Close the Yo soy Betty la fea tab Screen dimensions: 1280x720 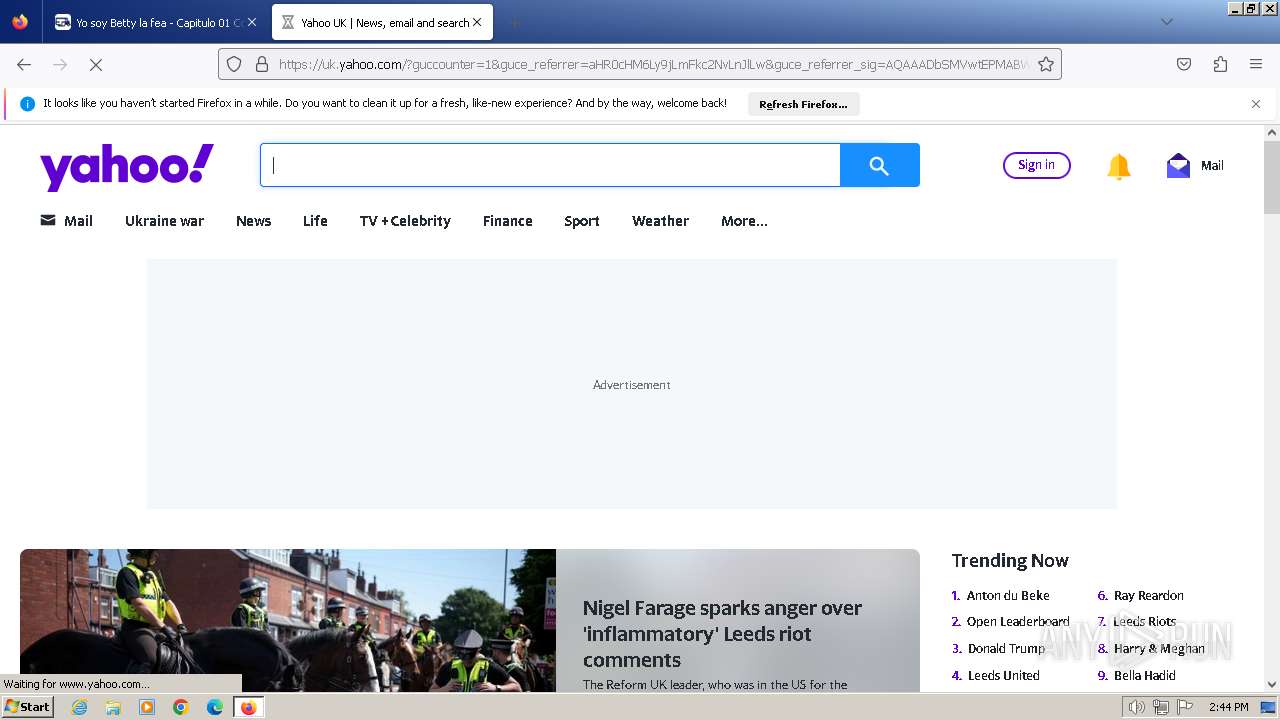click(x=252, y=22)
